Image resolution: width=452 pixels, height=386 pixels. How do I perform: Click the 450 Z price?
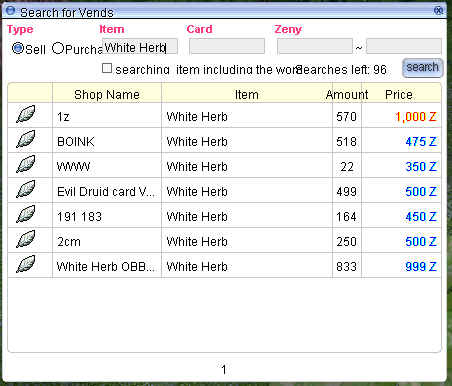coord(421,217)
